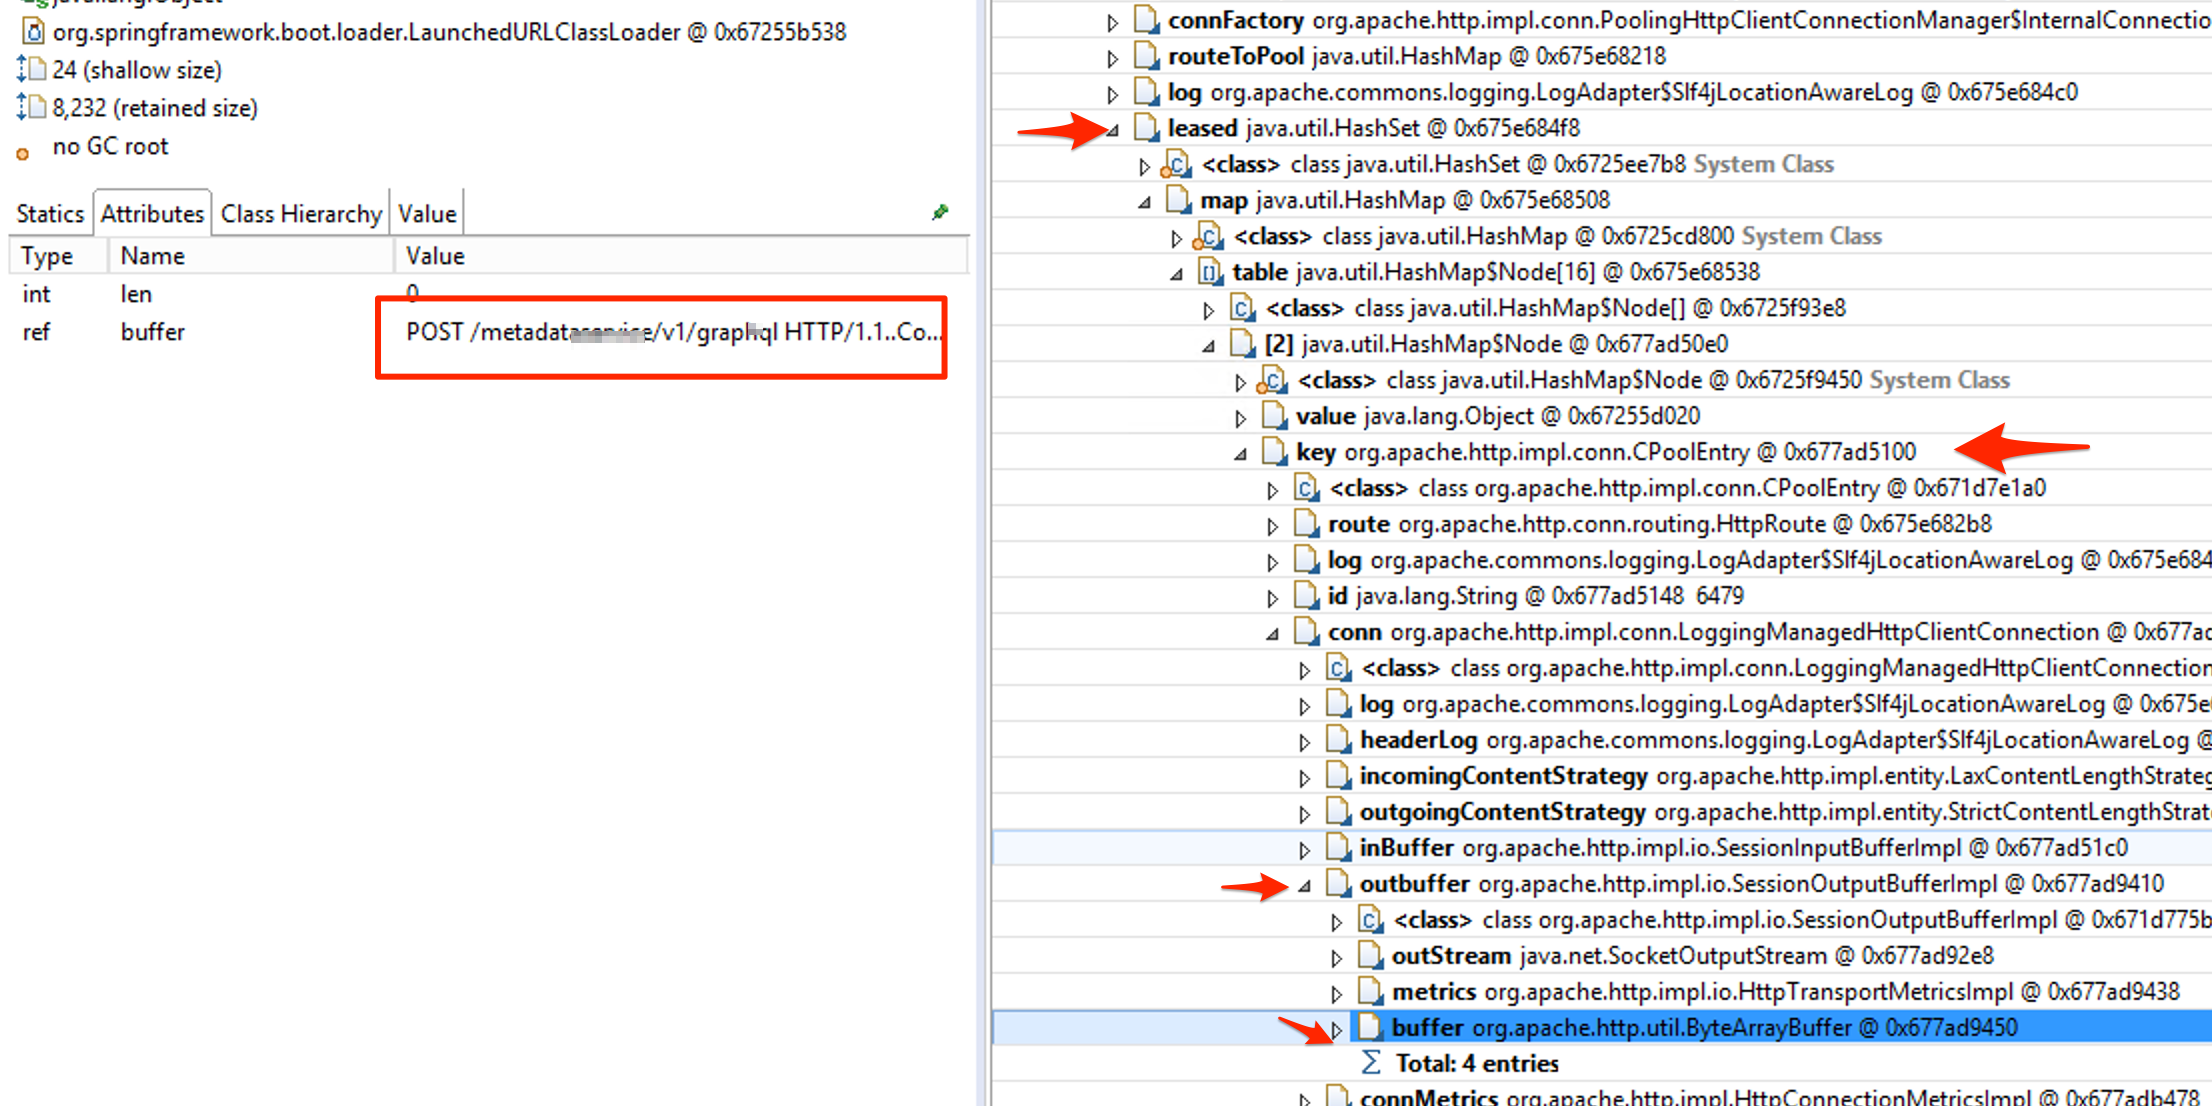This screenshot has height=1106, width=2212.
Task: Select the connFactory PoolingHttpClientConnectionManager entry
Action: (1236, 20)
